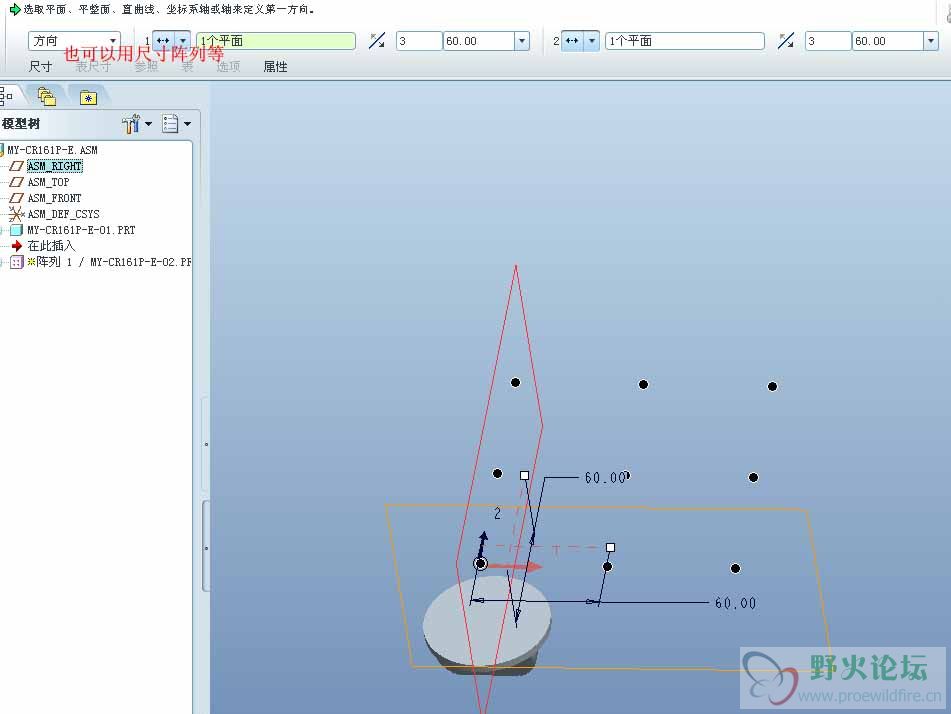
Task: Select MY-CR161P-E.ASM root in model tree
Action: coord(52,150)
